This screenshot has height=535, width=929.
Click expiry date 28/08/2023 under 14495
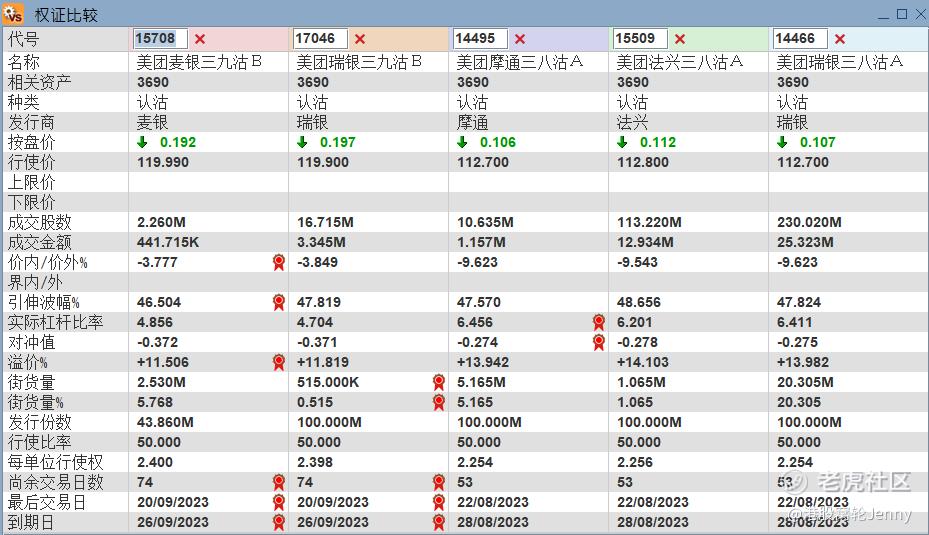[493, 523]
